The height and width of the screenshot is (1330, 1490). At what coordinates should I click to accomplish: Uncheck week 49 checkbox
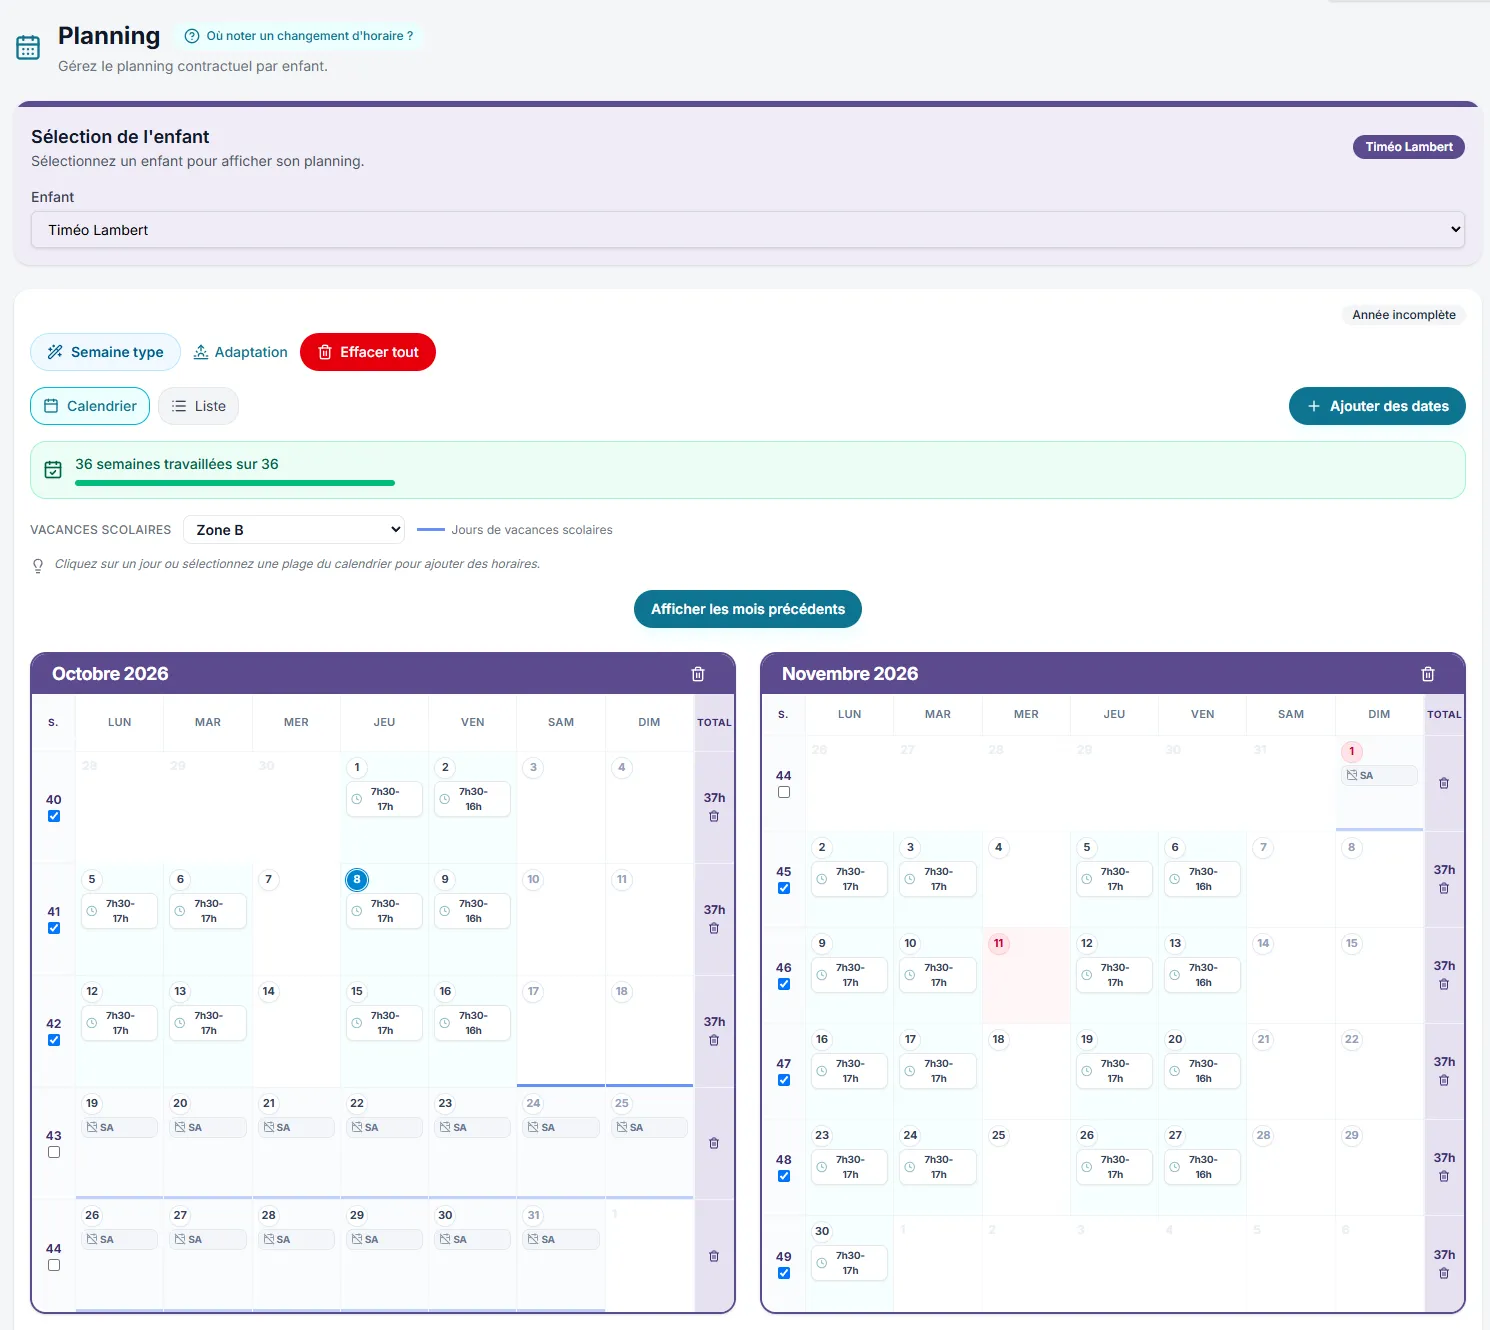point(784,1273)
